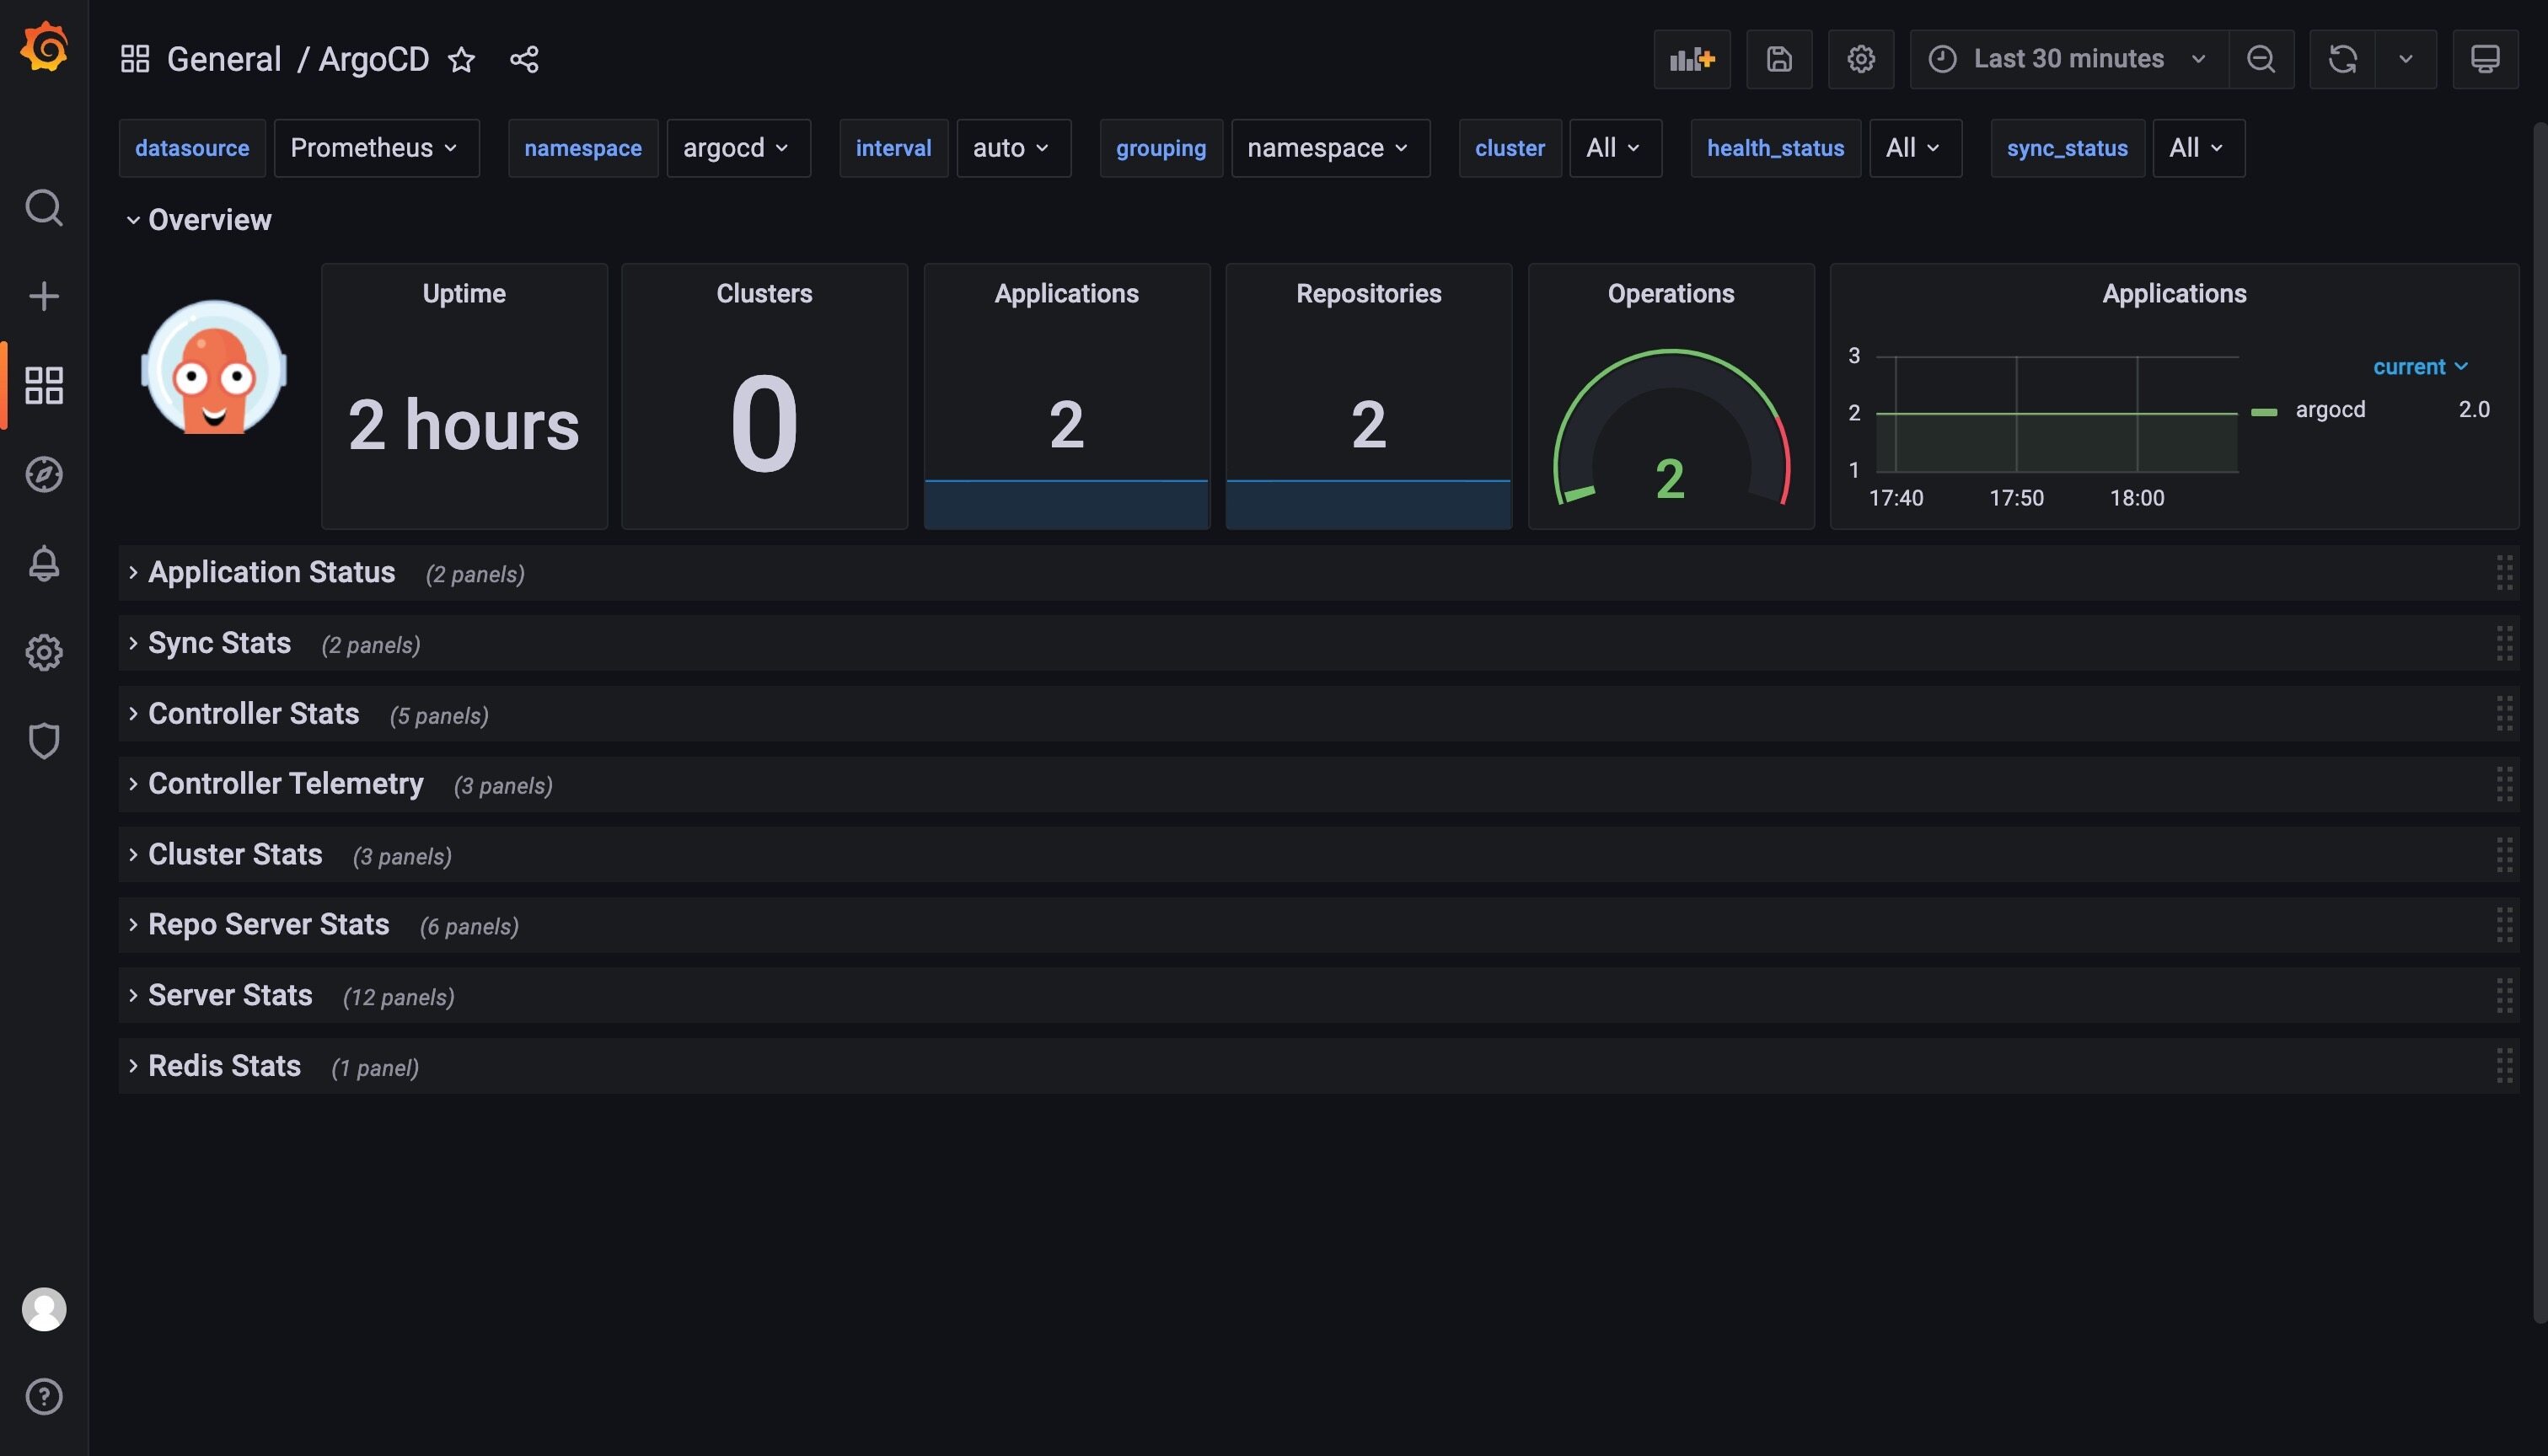Click drag handle on Redis Stats row

pyautogui.click(x=2504, y=1066)
